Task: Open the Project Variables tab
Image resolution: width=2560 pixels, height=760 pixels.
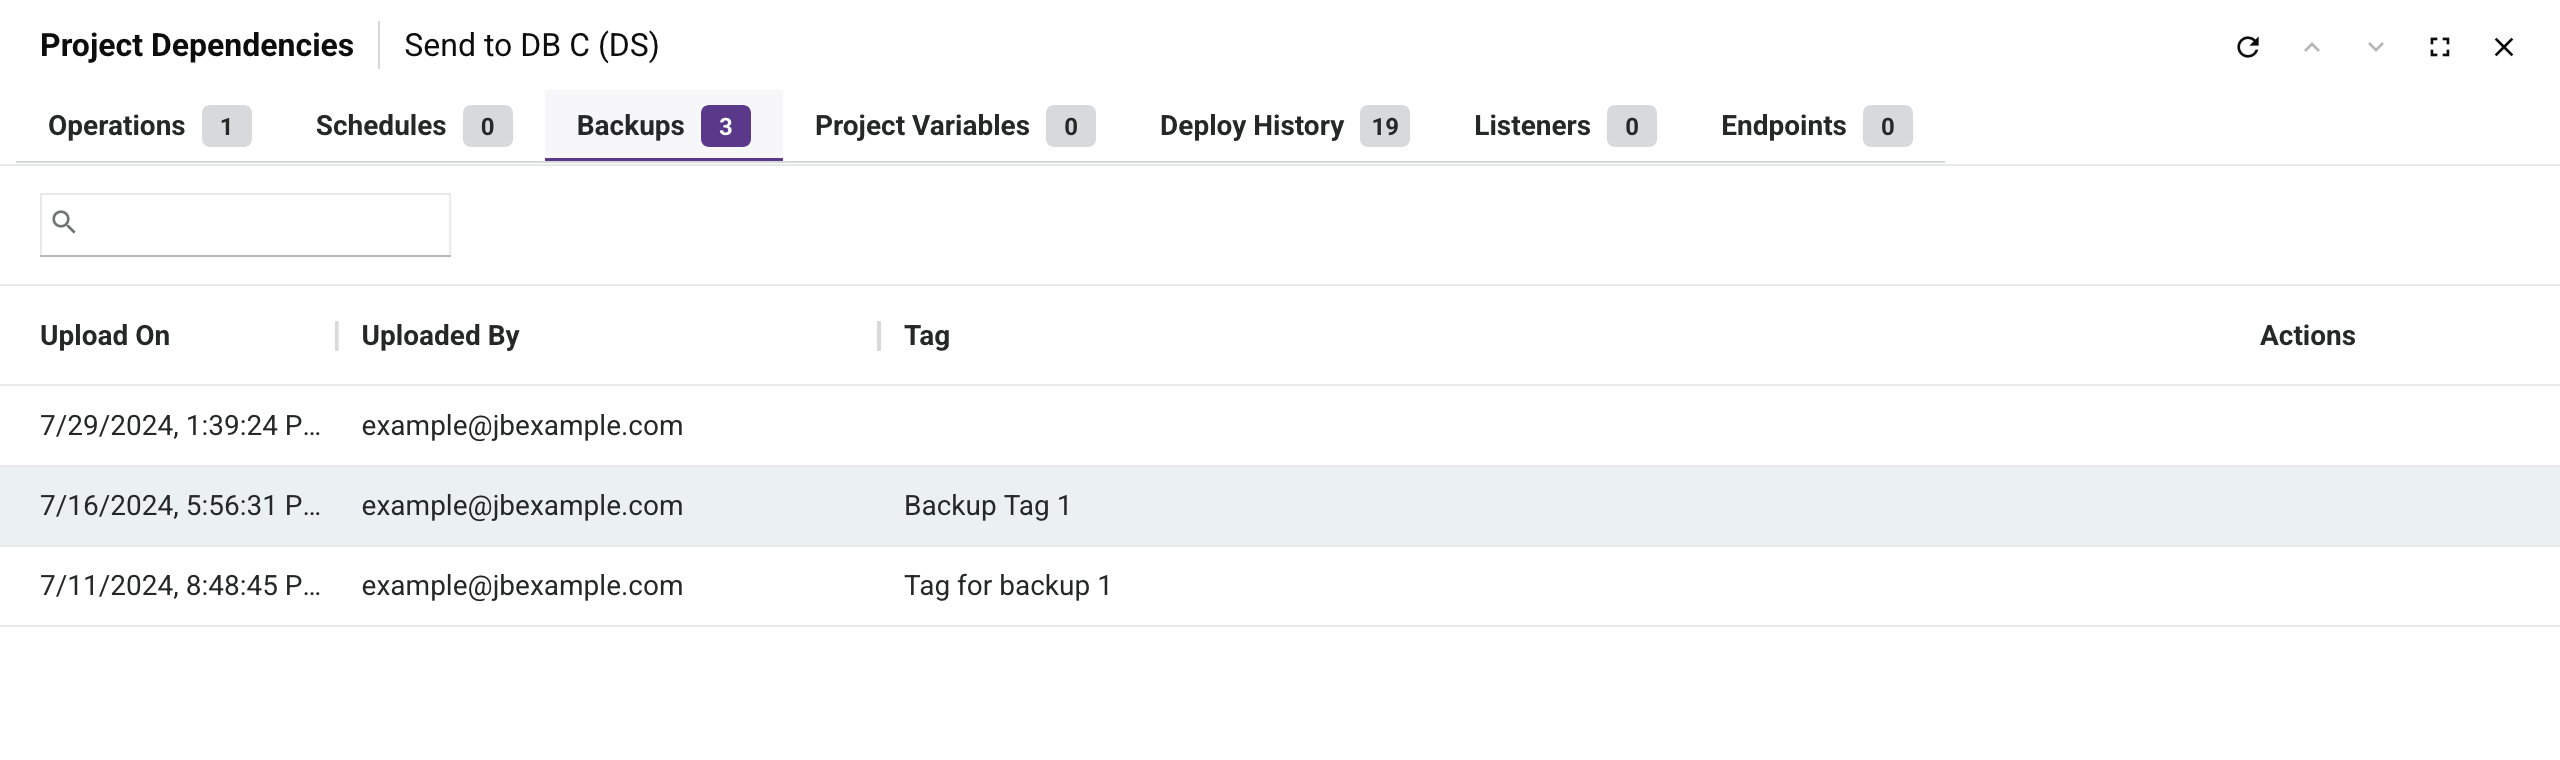Action: click(922, 126)
